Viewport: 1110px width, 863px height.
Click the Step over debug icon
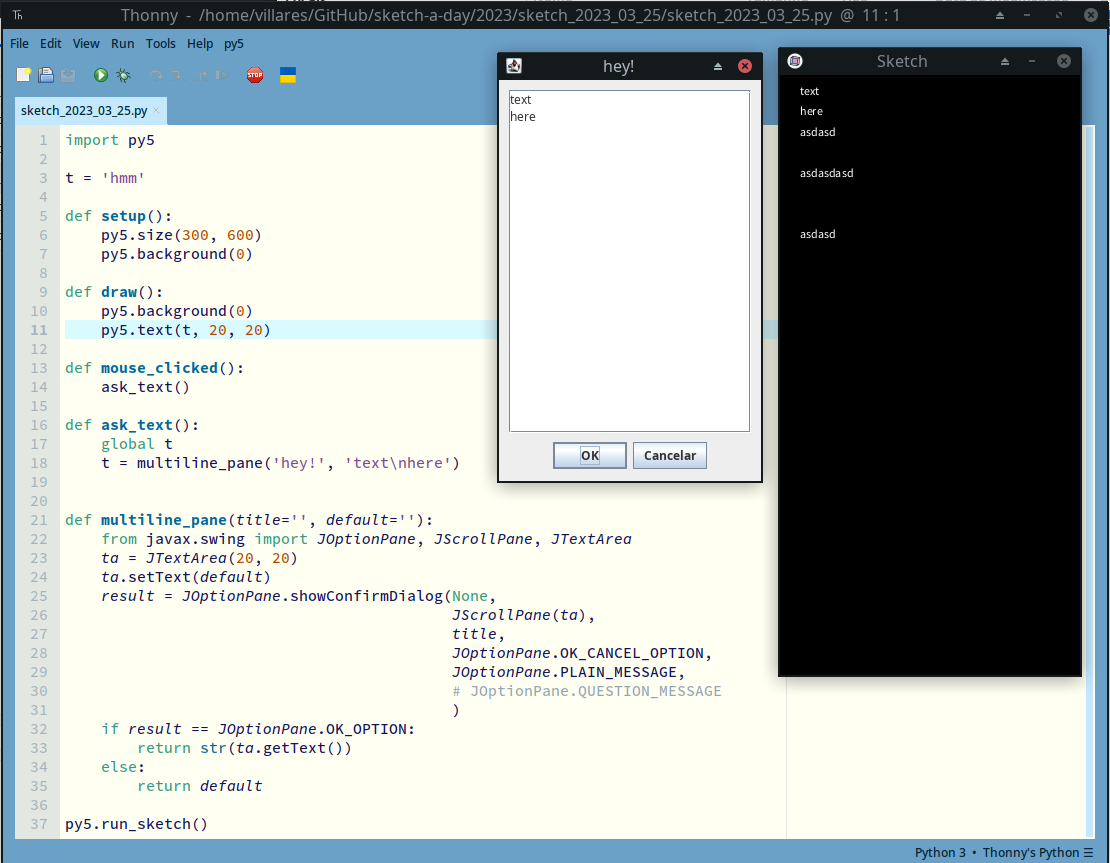(156, 75)
